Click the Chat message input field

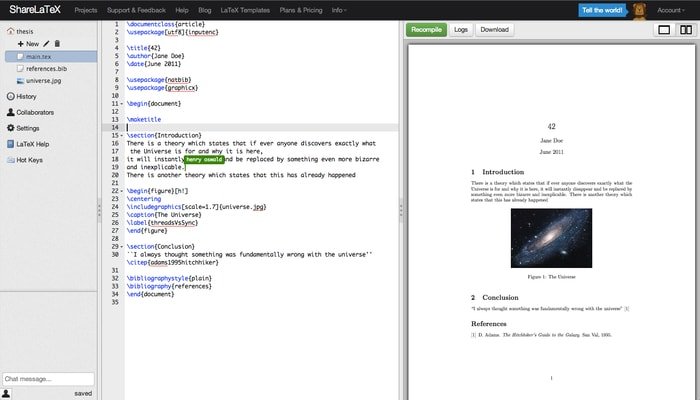[x=48, y=379]
